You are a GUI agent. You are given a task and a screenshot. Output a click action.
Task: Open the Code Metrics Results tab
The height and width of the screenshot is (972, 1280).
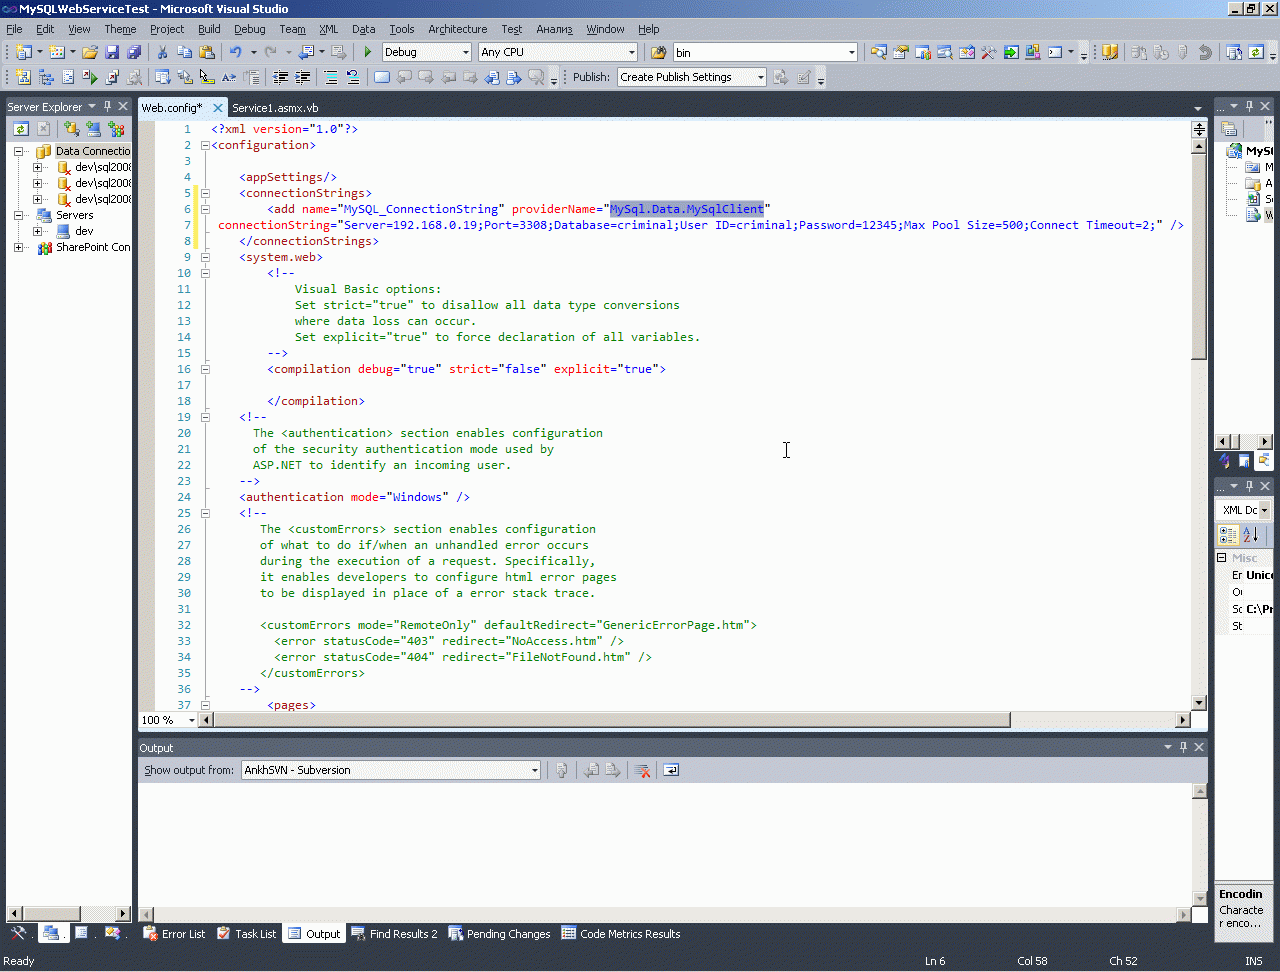pos(621,934)
